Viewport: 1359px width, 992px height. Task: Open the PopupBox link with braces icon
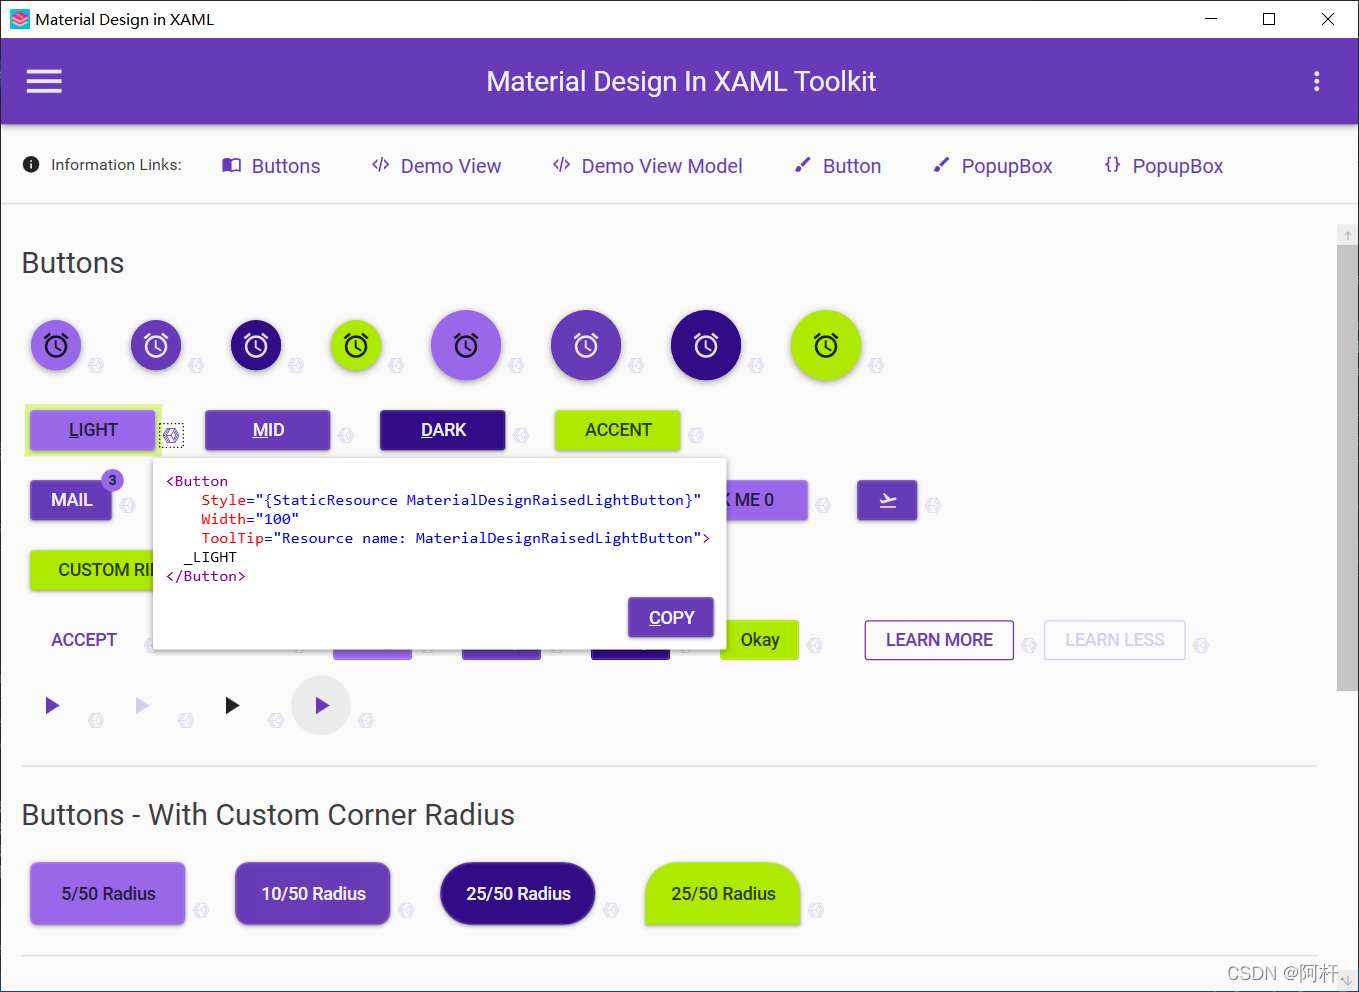tap(1164, 166)
